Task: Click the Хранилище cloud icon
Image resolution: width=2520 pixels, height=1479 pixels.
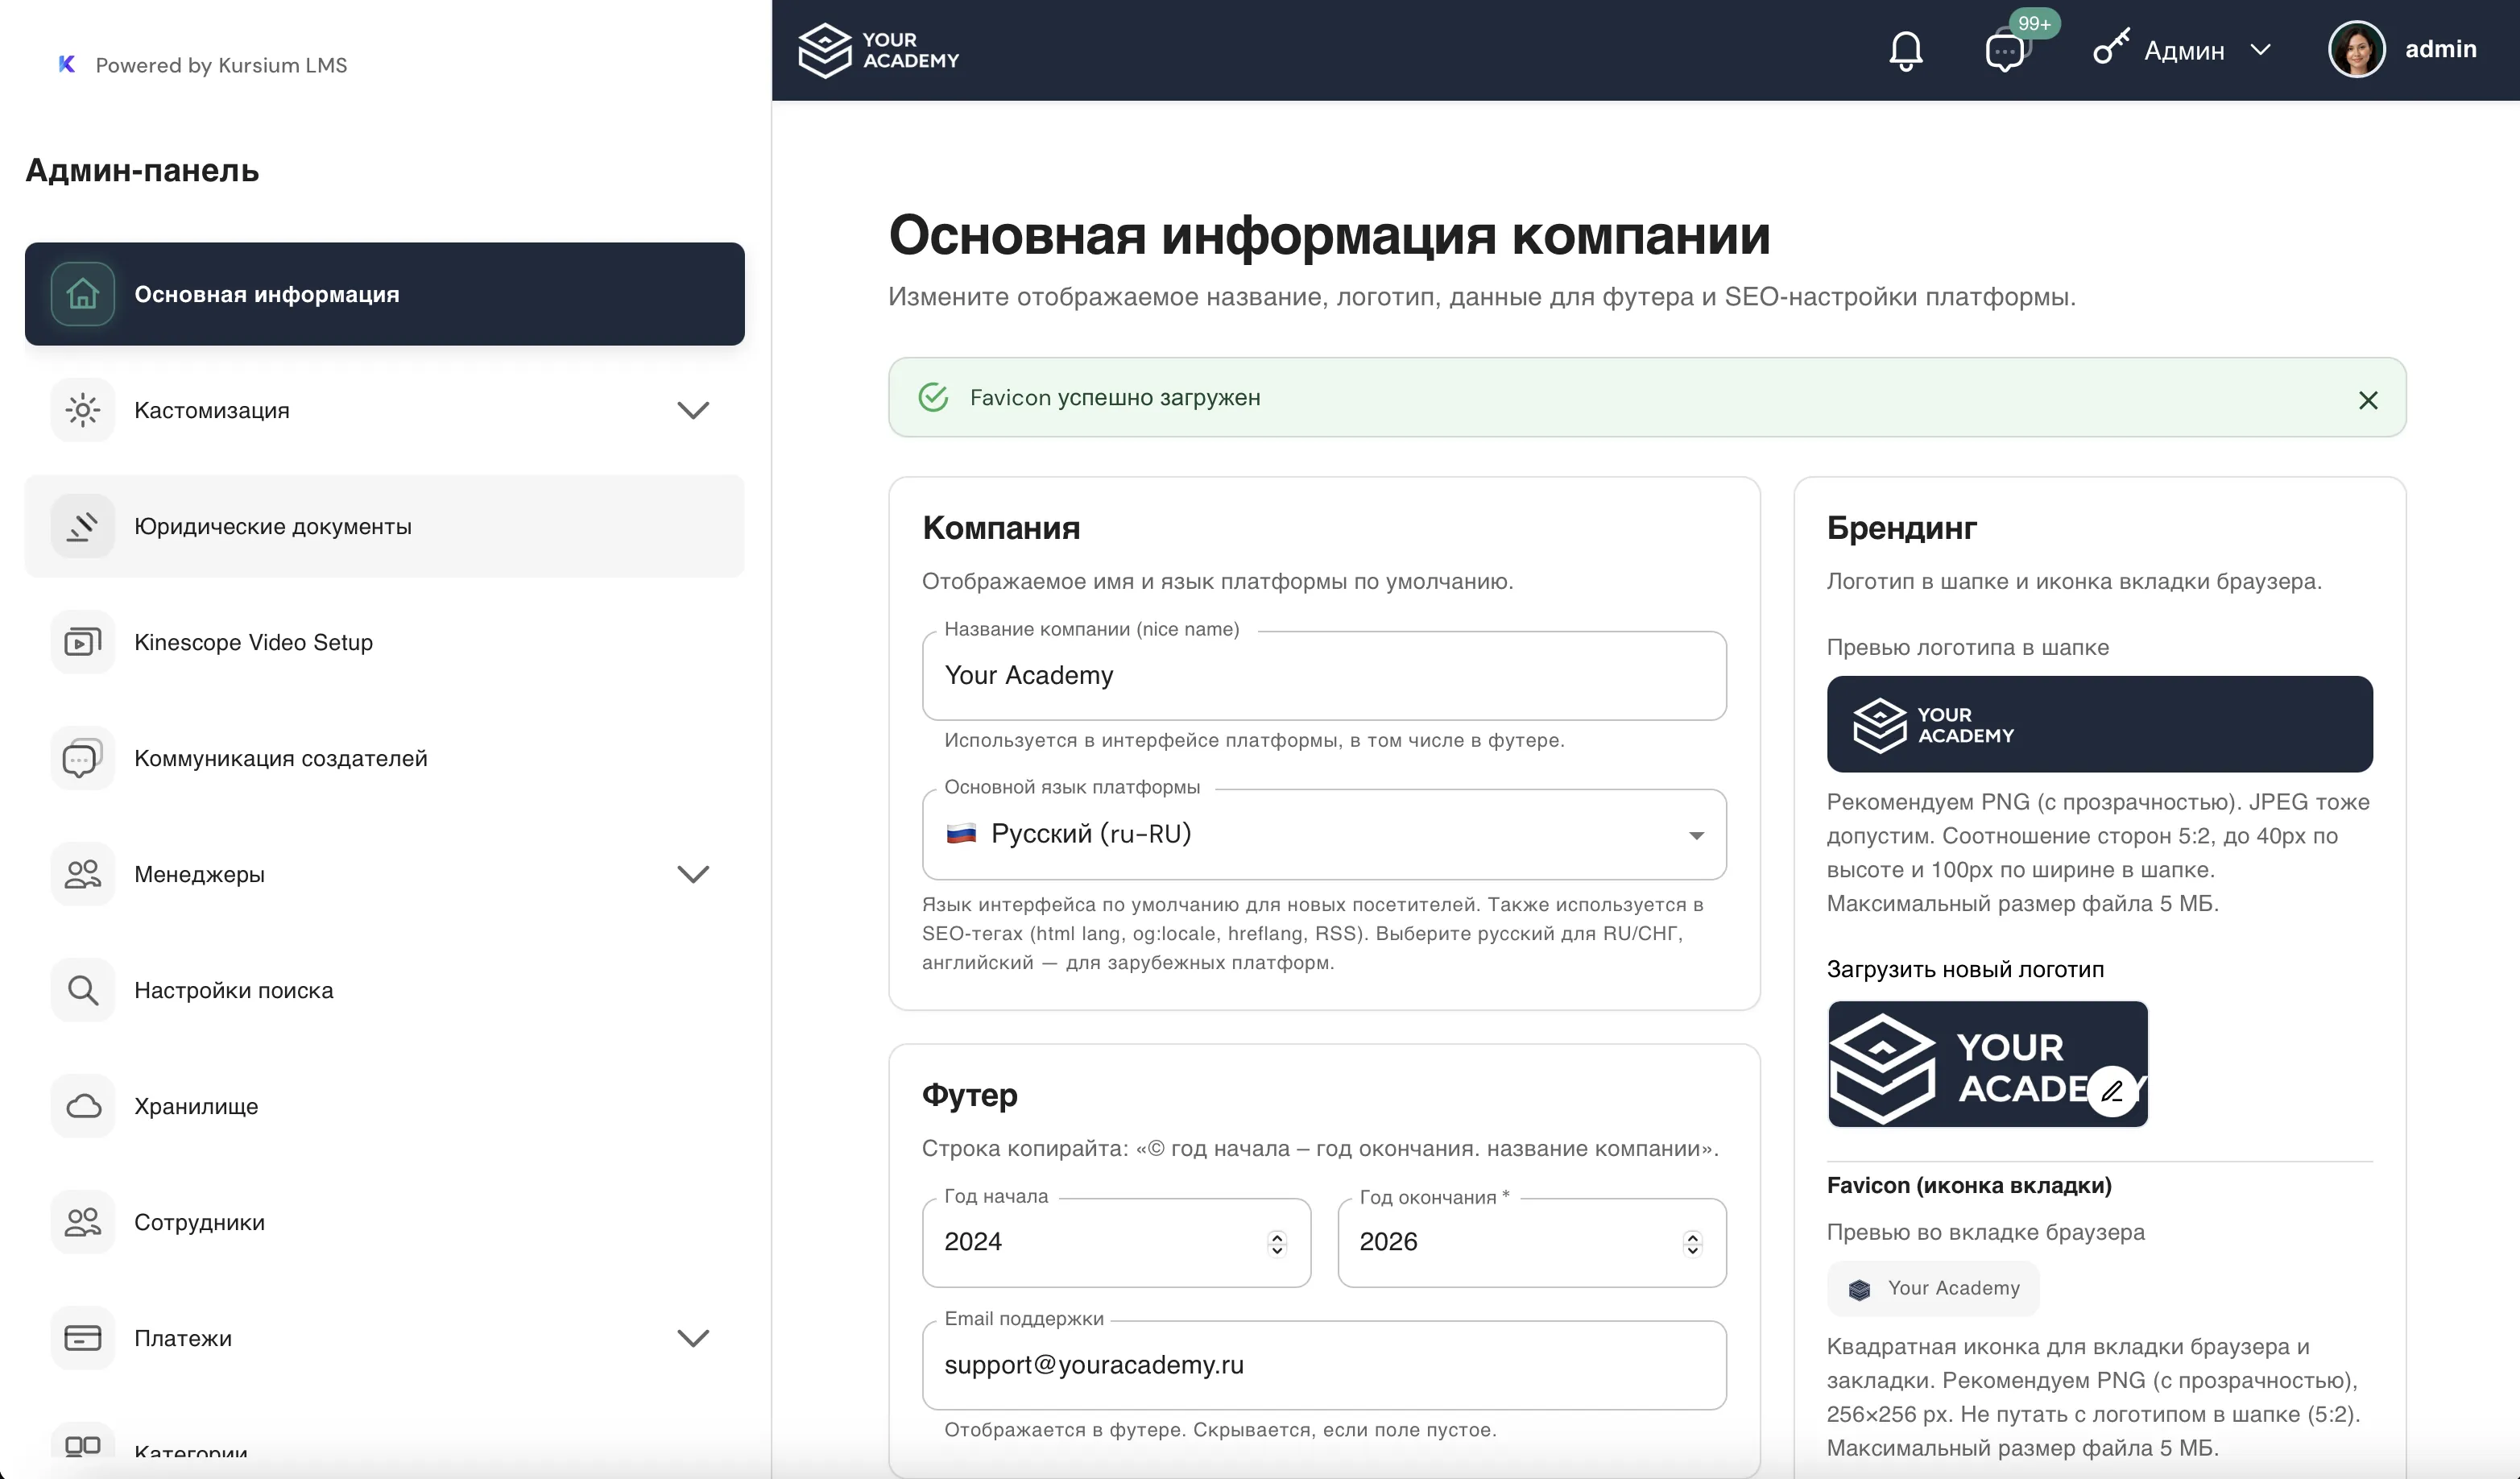Action: [83, 1106]
